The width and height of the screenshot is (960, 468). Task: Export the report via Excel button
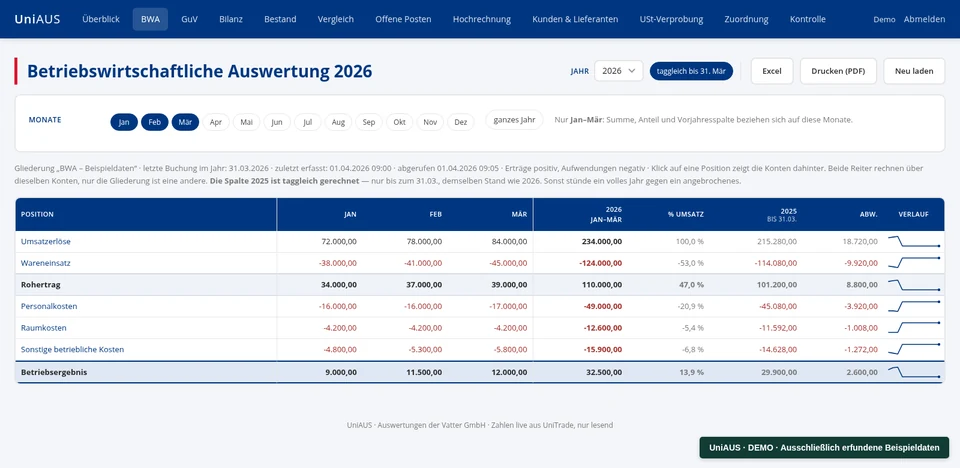(772, 71)
